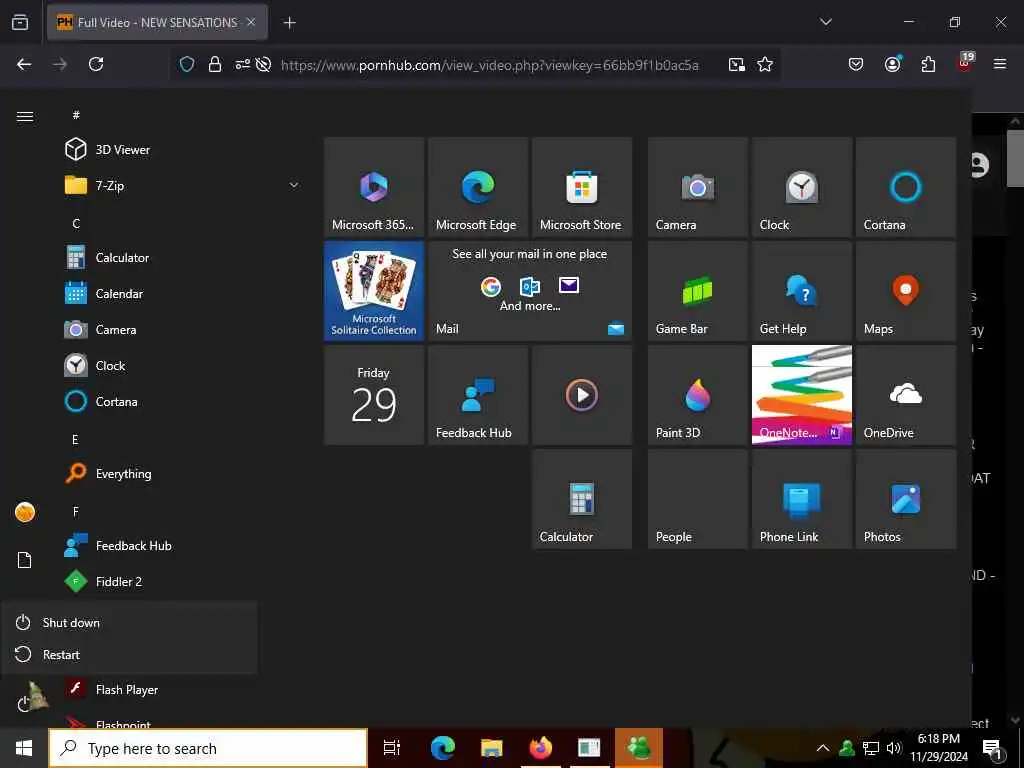Open Task View from the taskbar

coord(392,748)
